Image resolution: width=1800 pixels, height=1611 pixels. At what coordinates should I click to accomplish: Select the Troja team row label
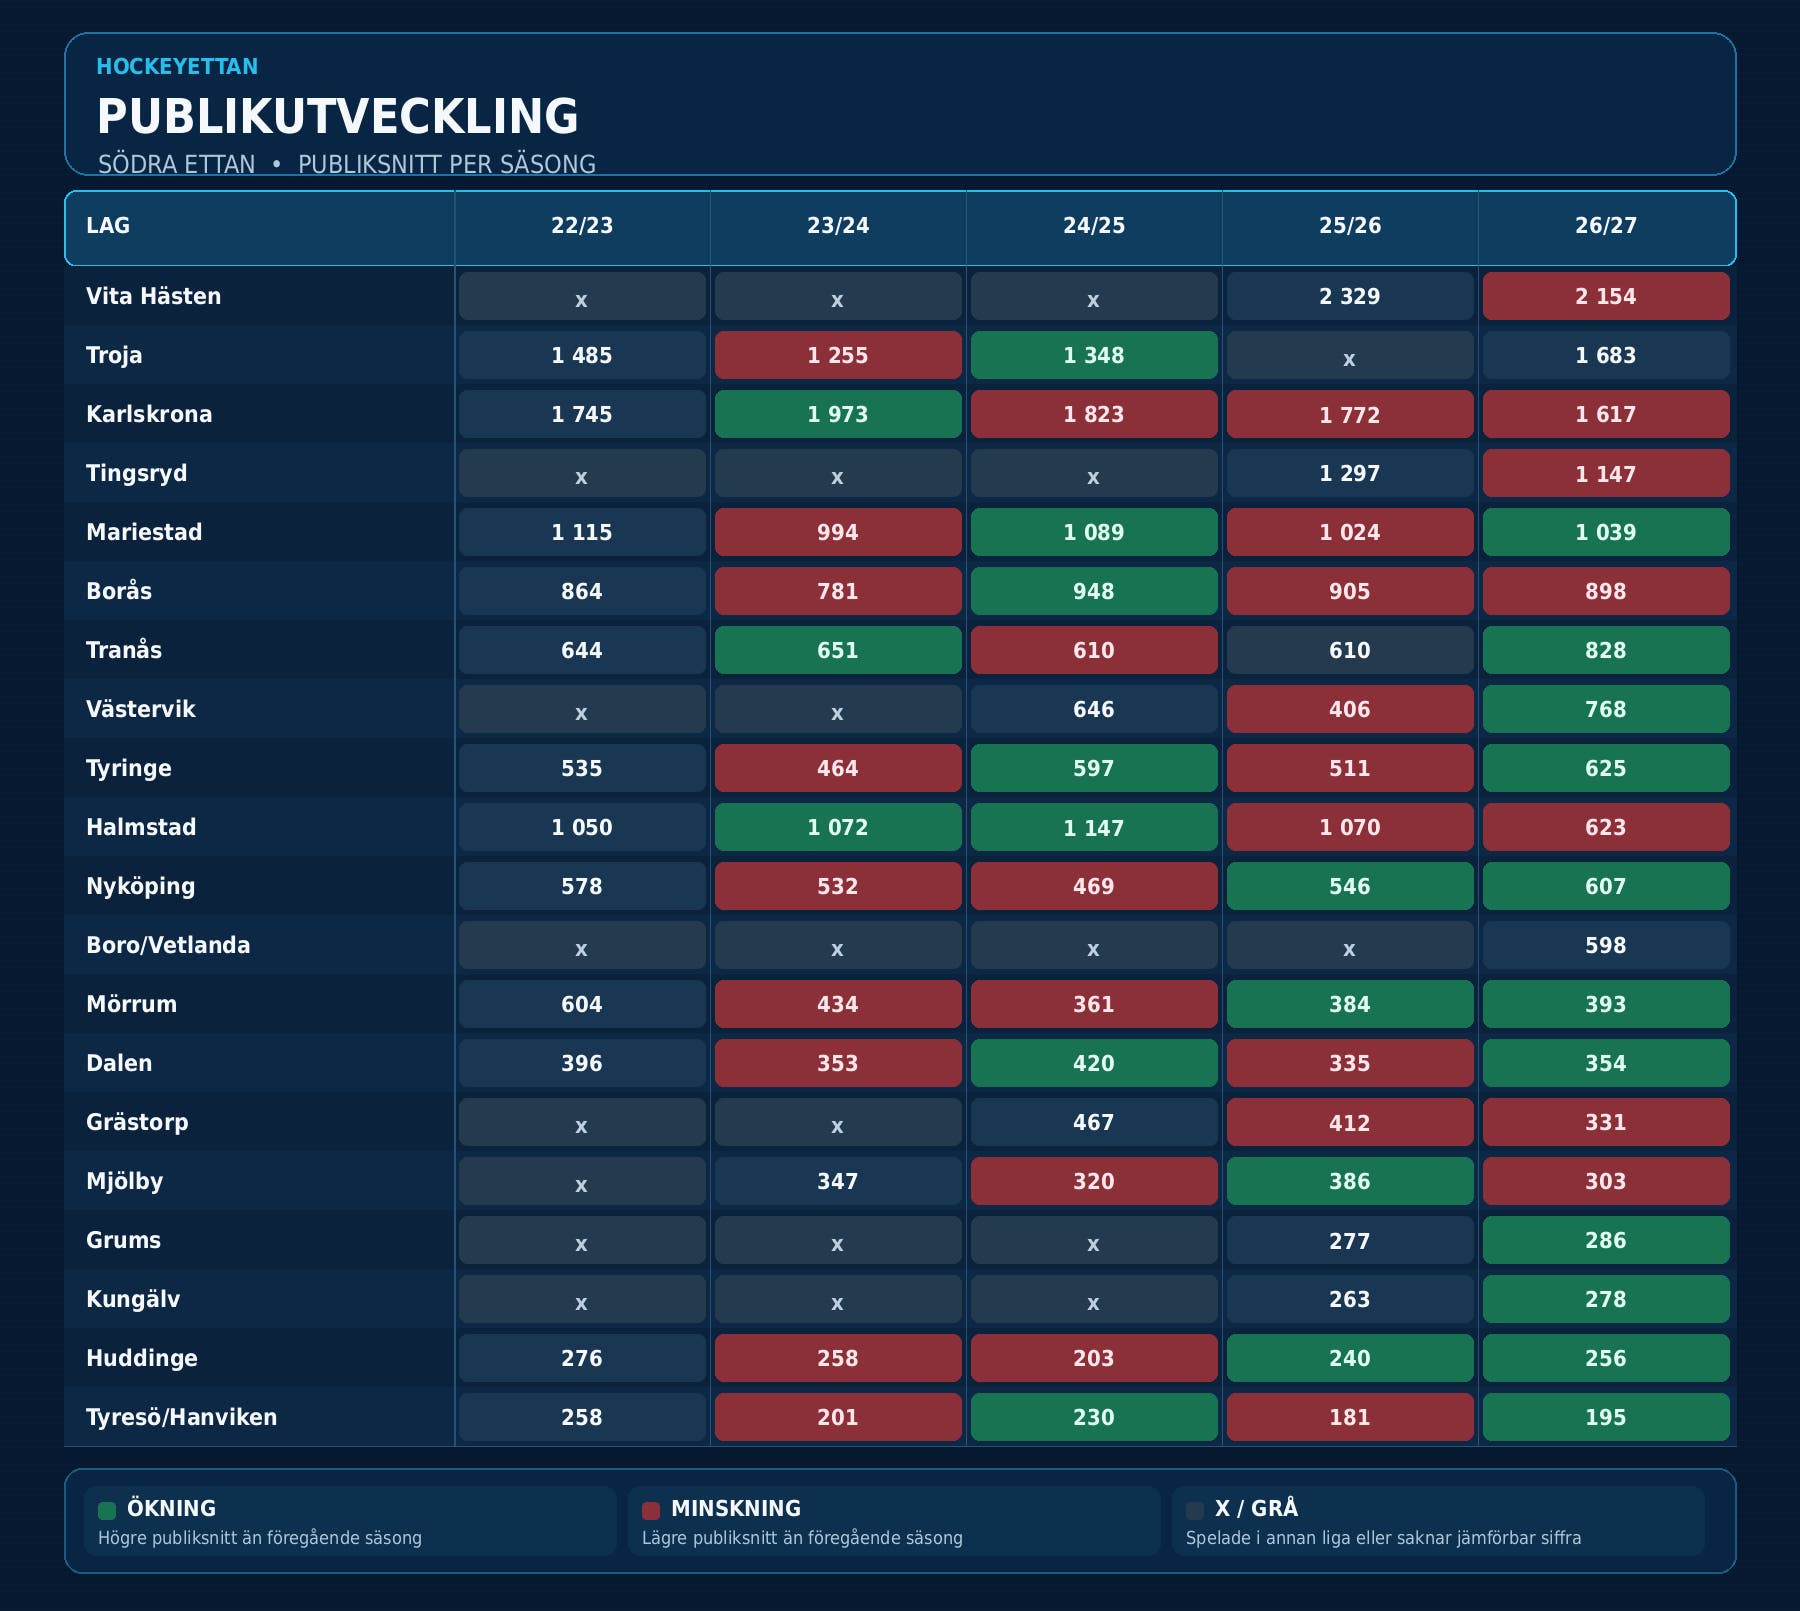click(114, 355)
